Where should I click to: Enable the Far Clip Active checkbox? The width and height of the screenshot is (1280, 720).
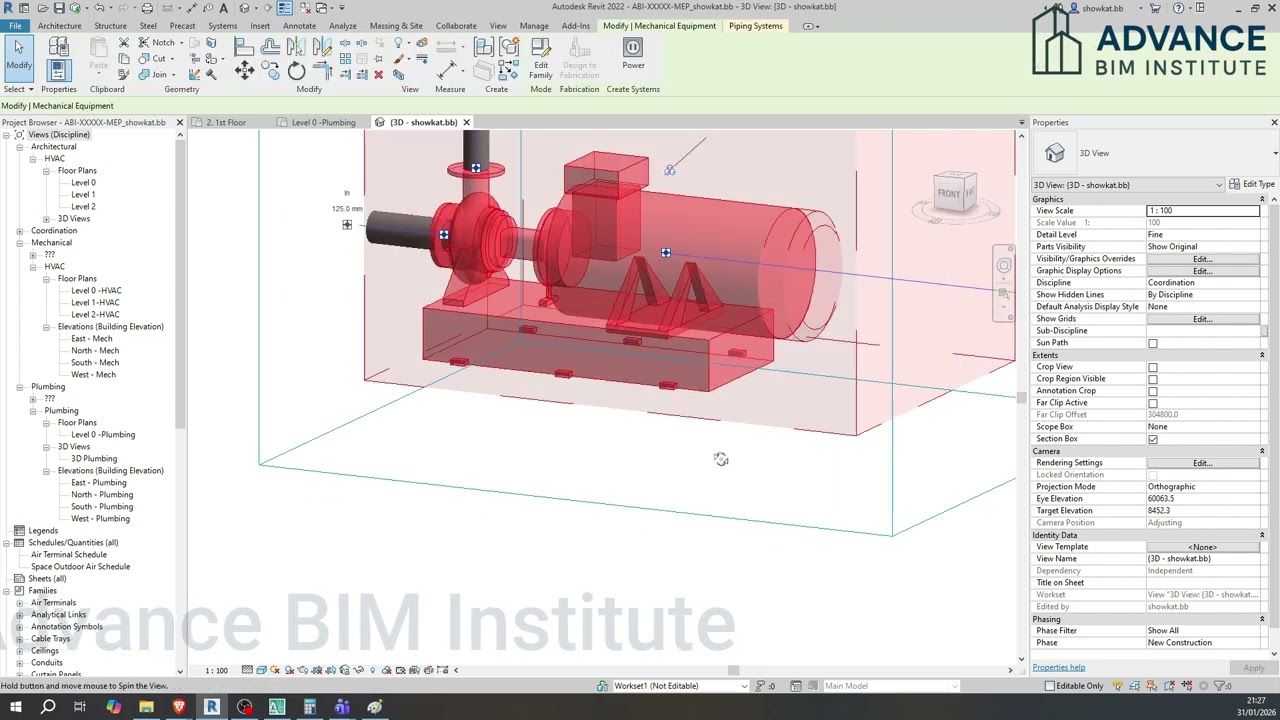1153,403
